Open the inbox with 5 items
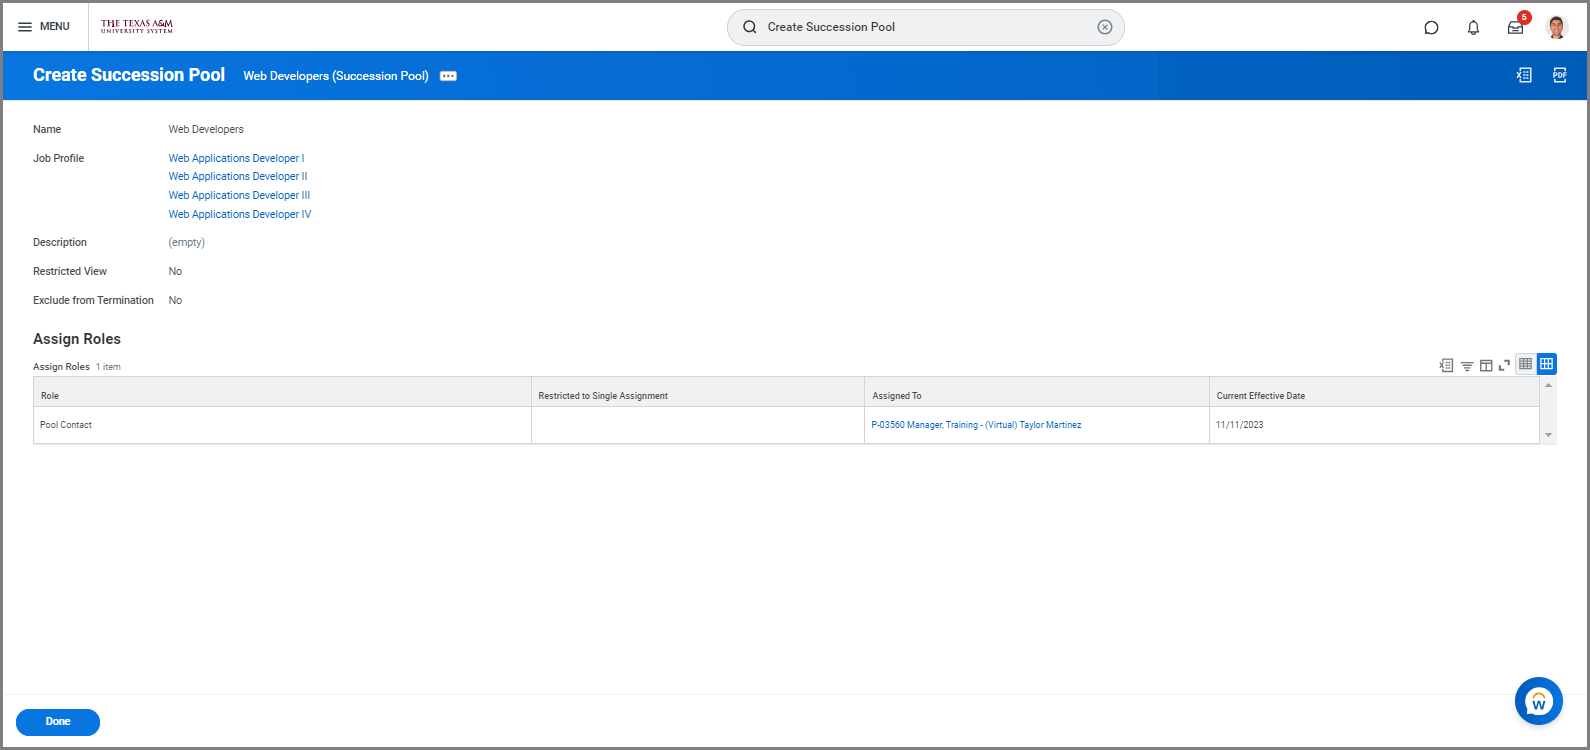Viewport: 1590px width, 750px height. pos(1515,28)
